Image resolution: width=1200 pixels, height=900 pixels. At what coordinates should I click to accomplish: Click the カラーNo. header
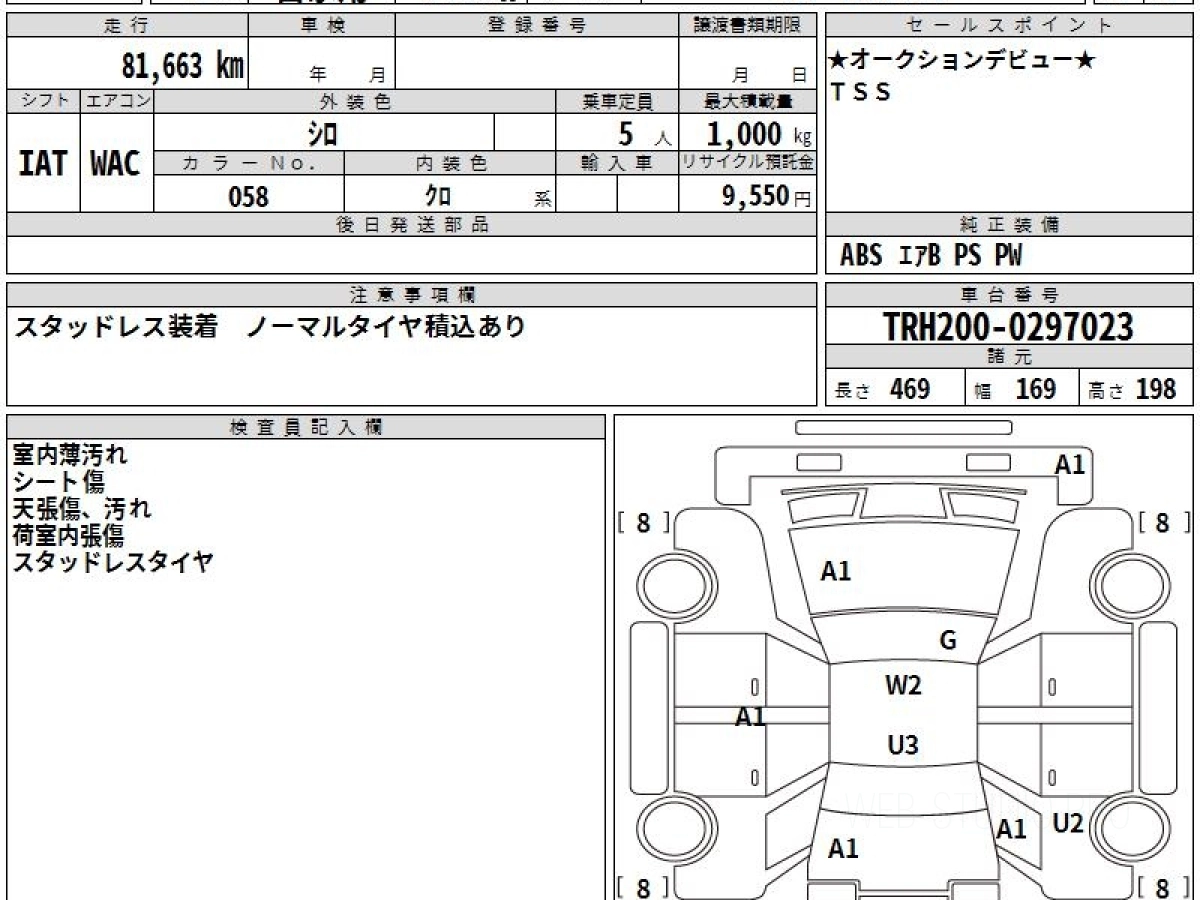pyautogui.click(x=249, y=164)
